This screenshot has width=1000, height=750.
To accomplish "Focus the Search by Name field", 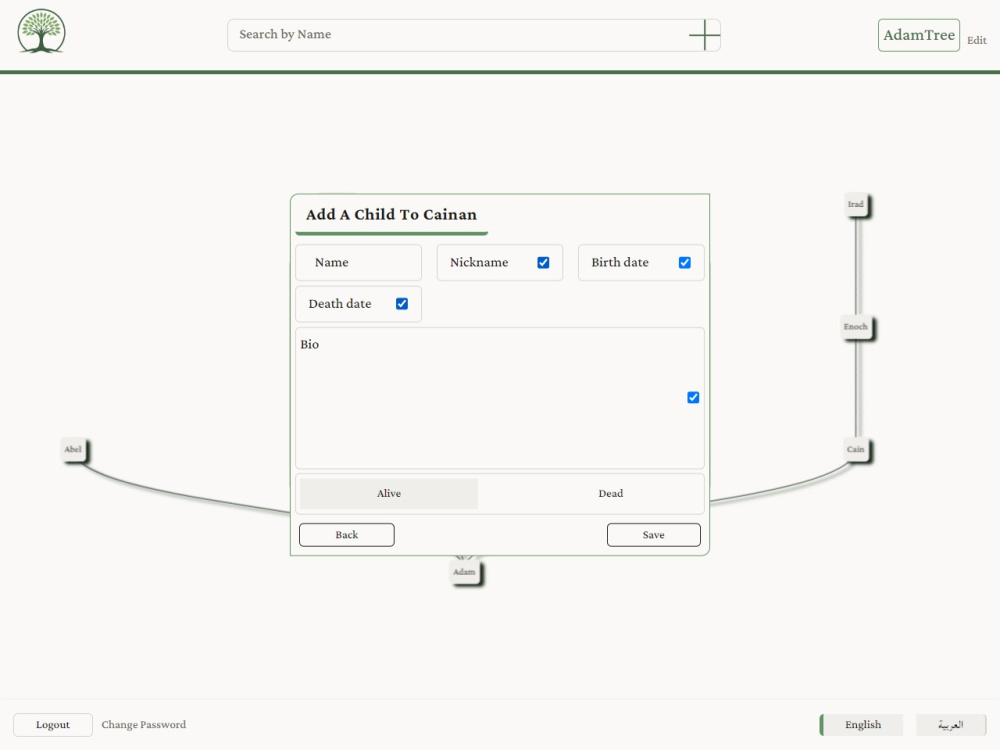I will click(x=474, y=35).
